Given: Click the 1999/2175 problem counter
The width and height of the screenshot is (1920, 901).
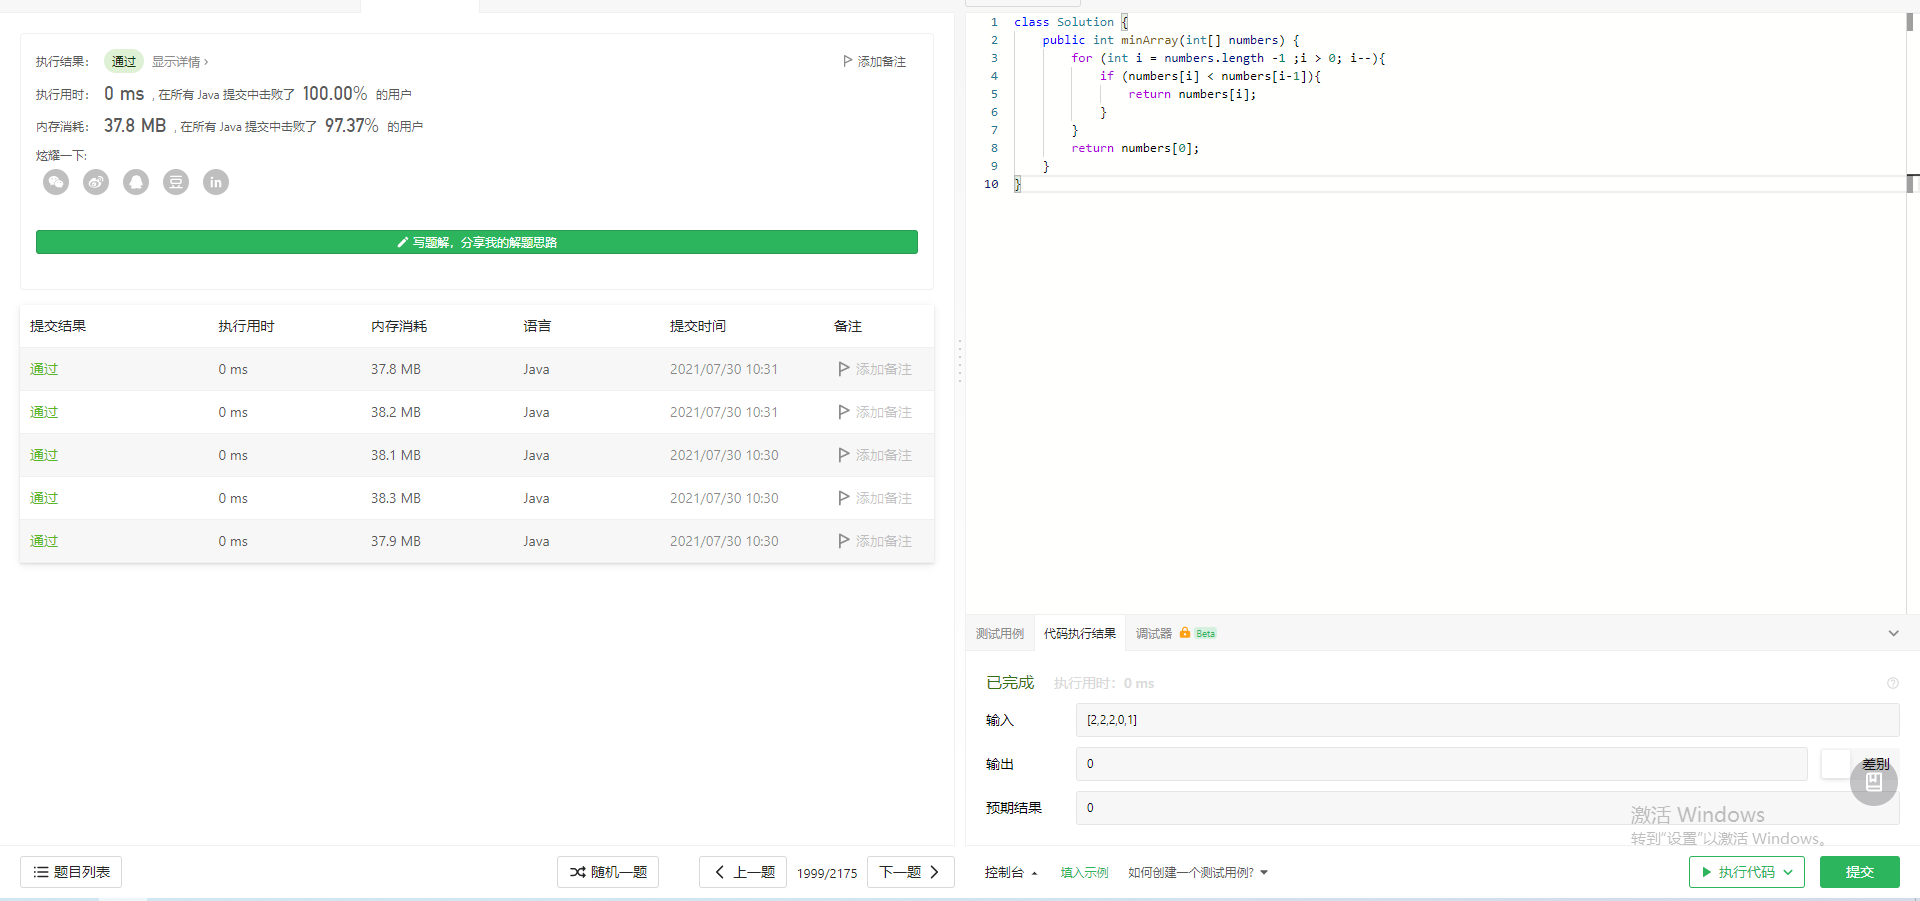Looking at the screenshot, I should pyautogui.click(x=827, y=873).
